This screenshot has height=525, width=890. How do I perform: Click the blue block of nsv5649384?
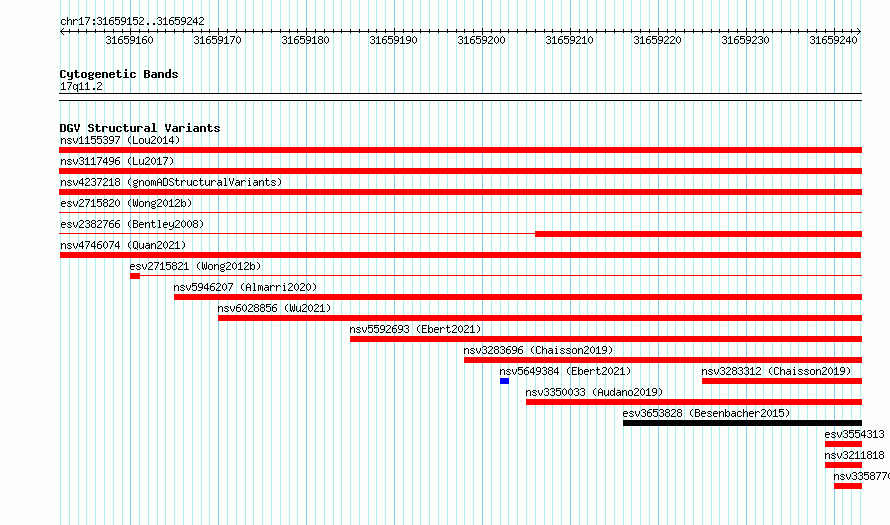coord(504,381)
